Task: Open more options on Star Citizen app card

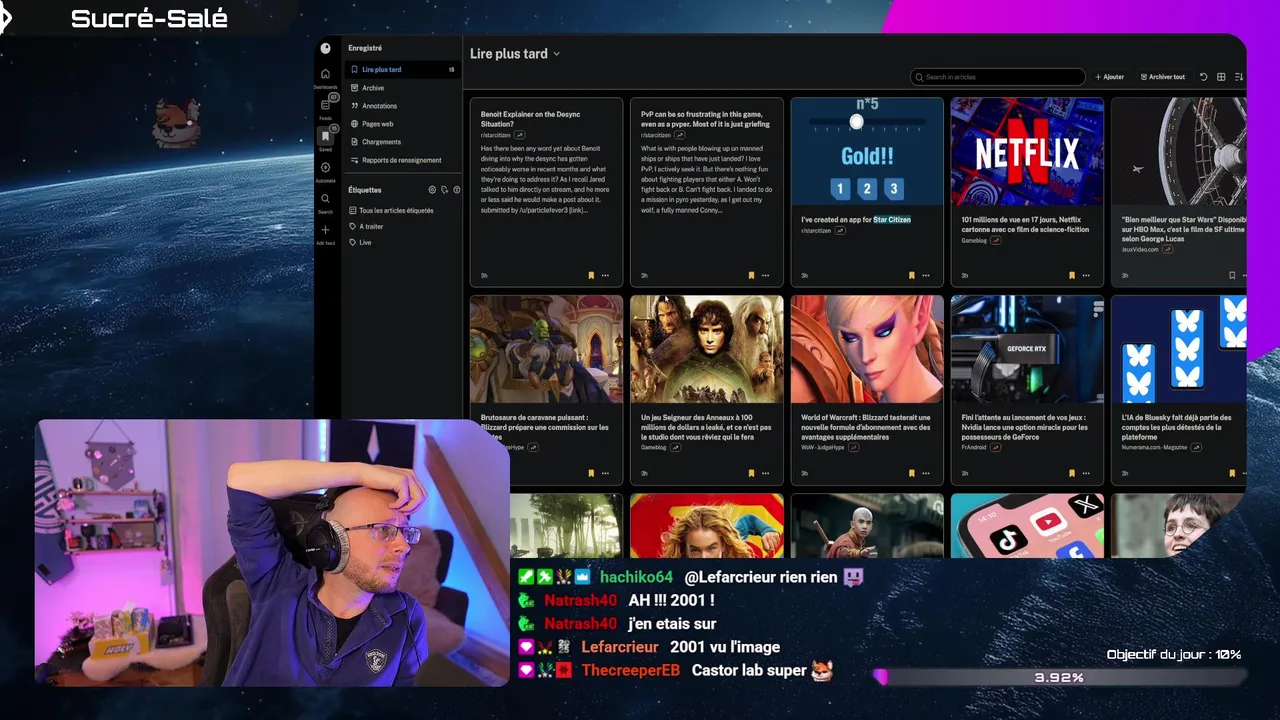Action: click(x=925, y=275)
